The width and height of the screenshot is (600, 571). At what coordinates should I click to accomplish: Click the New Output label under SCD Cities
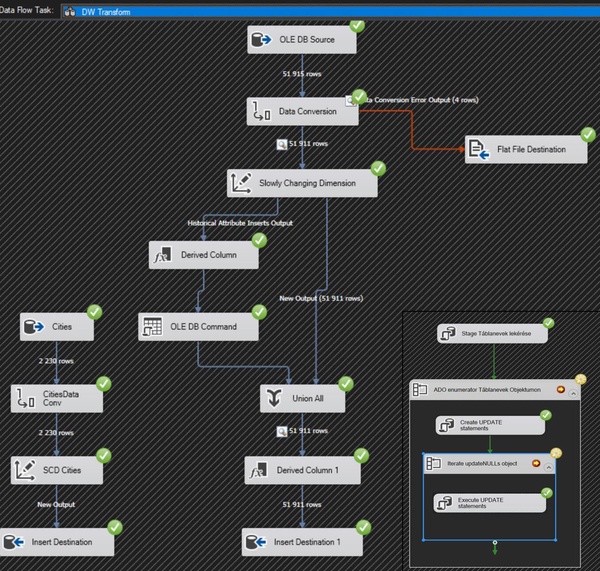[x=56, y=504]
